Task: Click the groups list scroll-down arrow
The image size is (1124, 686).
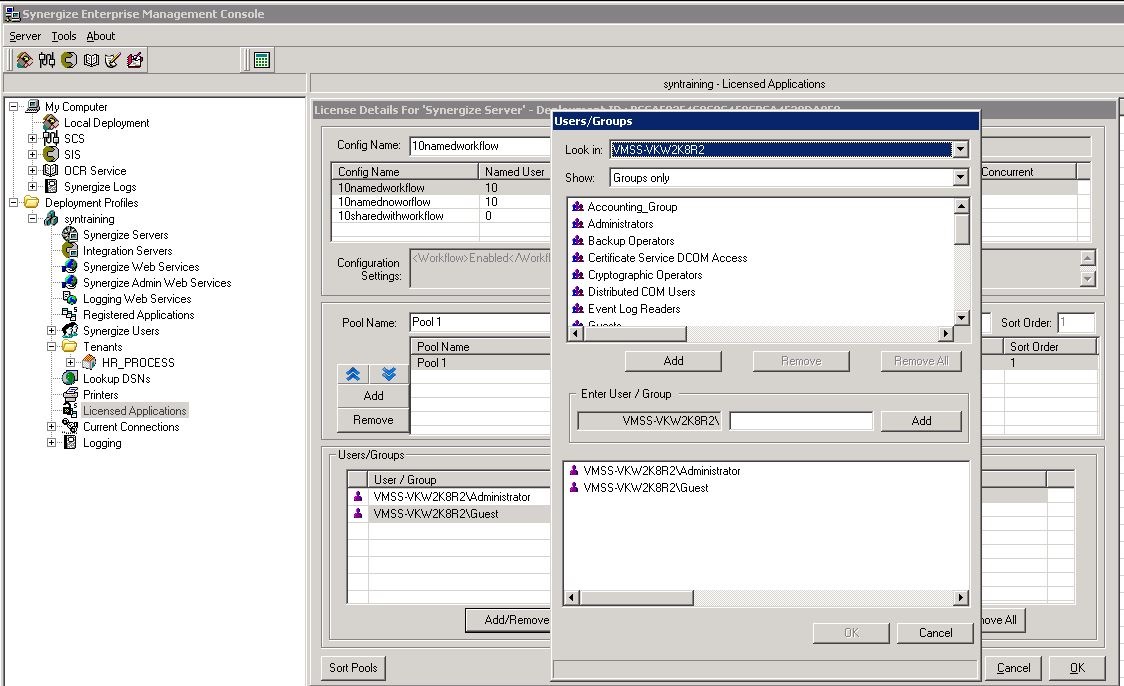Action: click(x=962, y=318)
